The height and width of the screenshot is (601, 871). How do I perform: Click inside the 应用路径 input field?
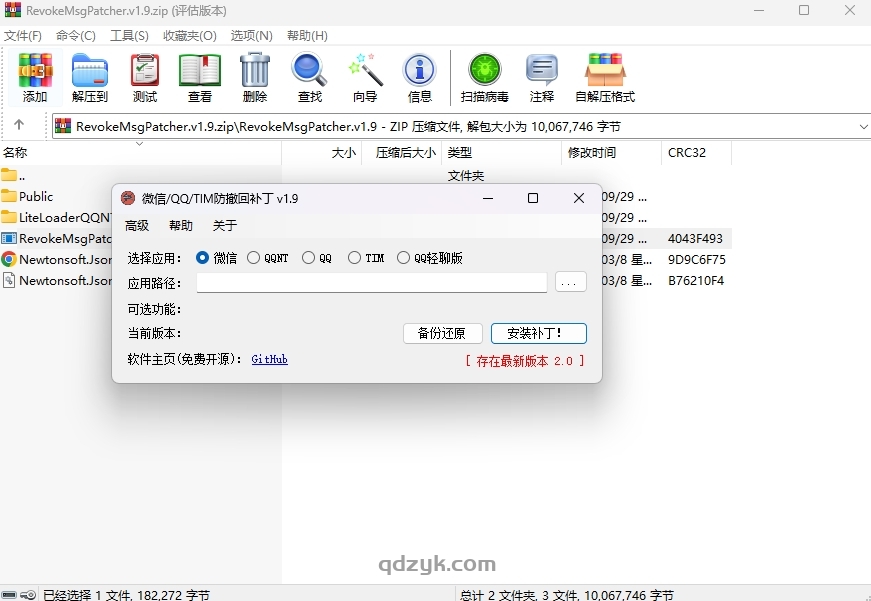370,283
